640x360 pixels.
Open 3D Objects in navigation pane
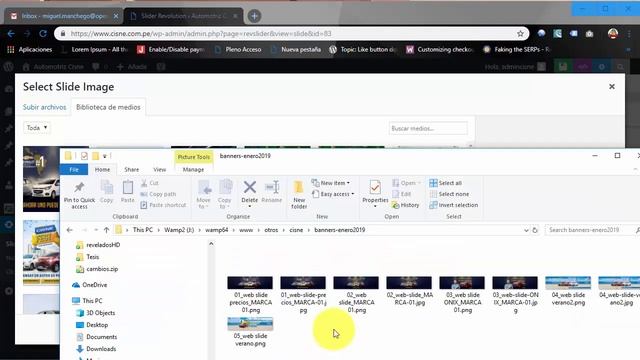tap(96, 313)
